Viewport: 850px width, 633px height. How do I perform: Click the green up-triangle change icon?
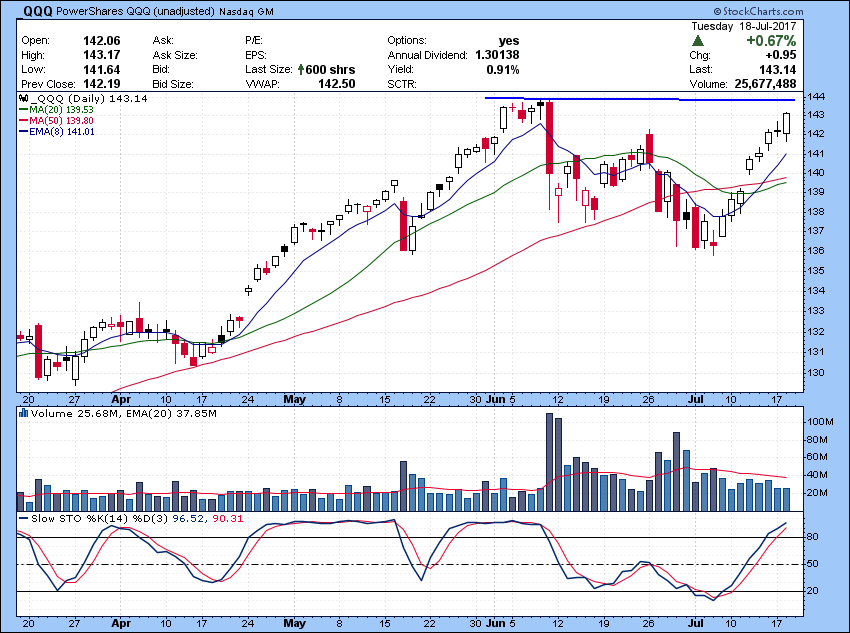point(698,41)
